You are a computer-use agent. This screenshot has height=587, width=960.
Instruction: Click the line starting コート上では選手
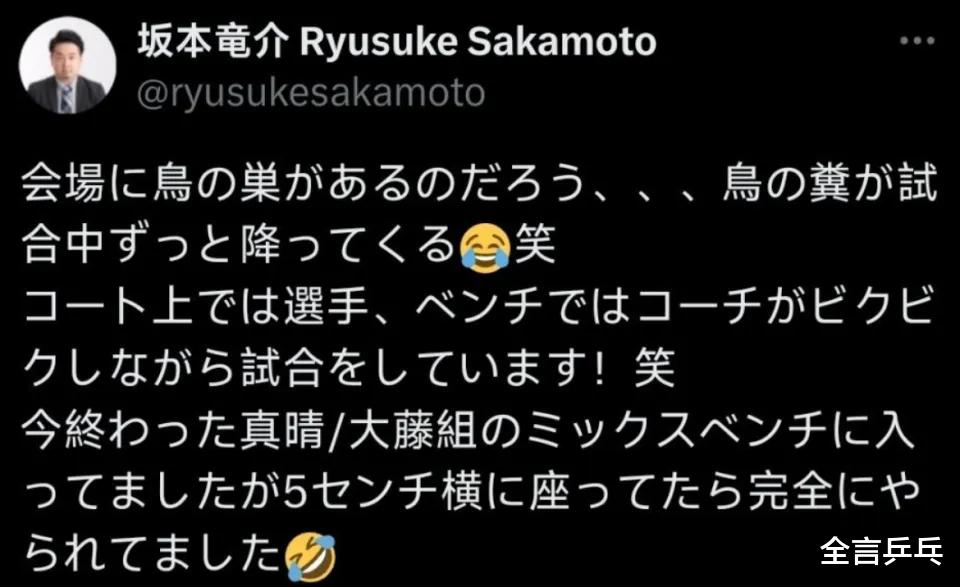[479, 307]
